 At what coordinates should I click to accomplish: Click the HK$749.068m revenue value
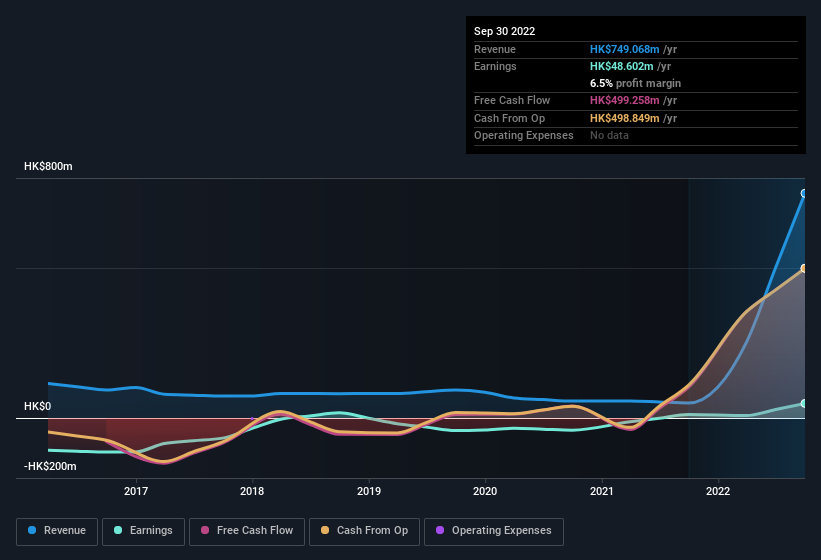tap(624, 49)
